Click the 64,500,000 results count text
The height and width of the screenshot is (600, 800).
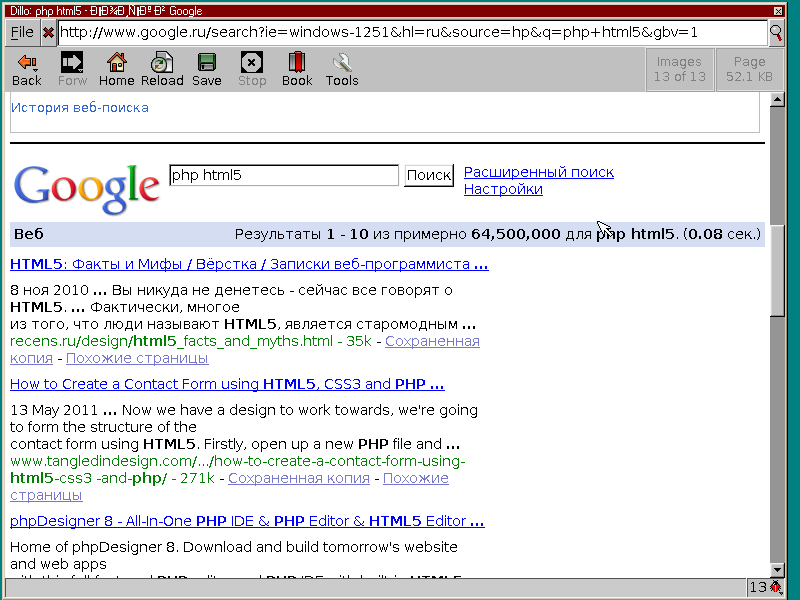[515, 234]
